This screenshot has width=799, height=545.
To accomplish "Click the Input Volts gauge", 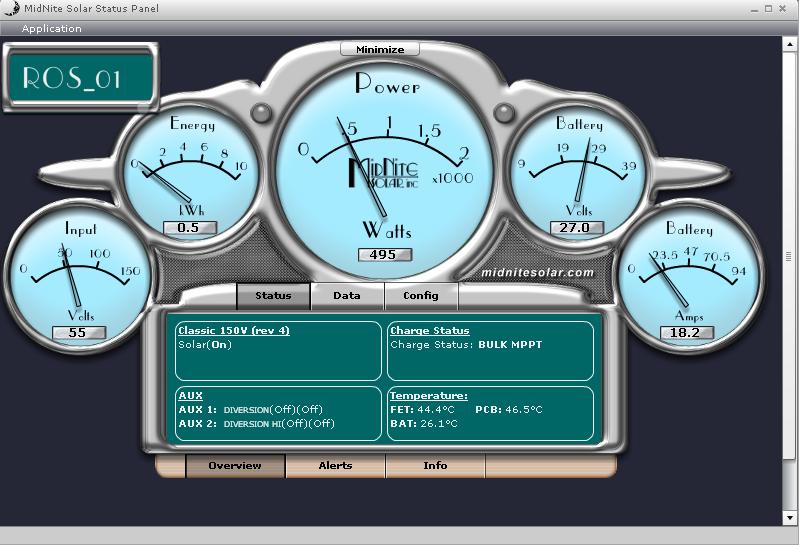I will 79,278.
